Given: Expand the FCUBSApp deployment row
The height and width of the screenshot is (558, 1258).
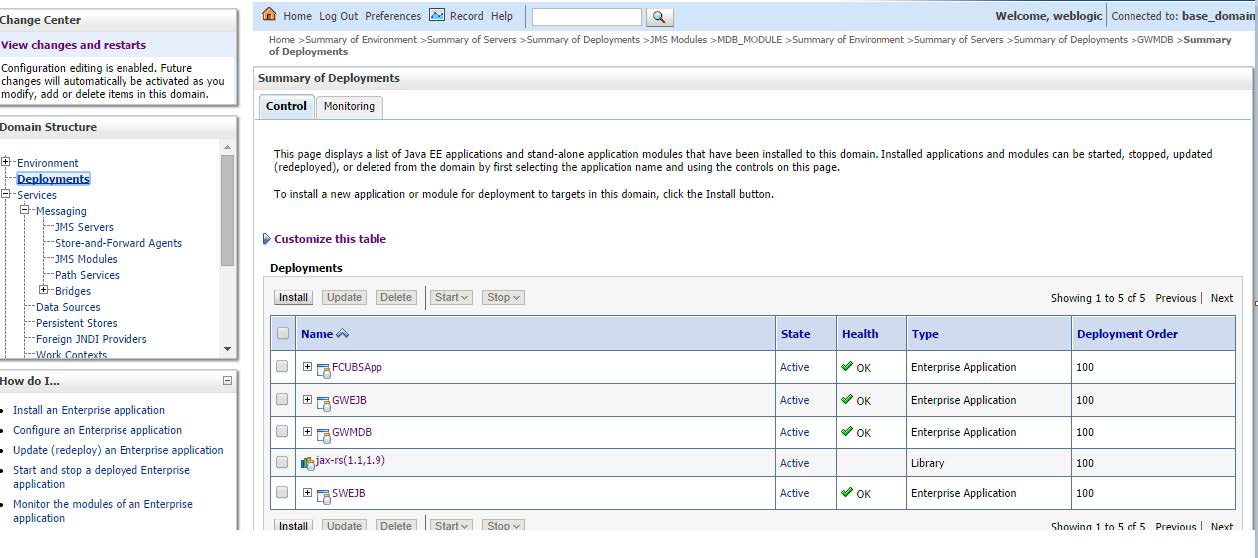Looking at the screenshot, I should [x=307, y=367].
